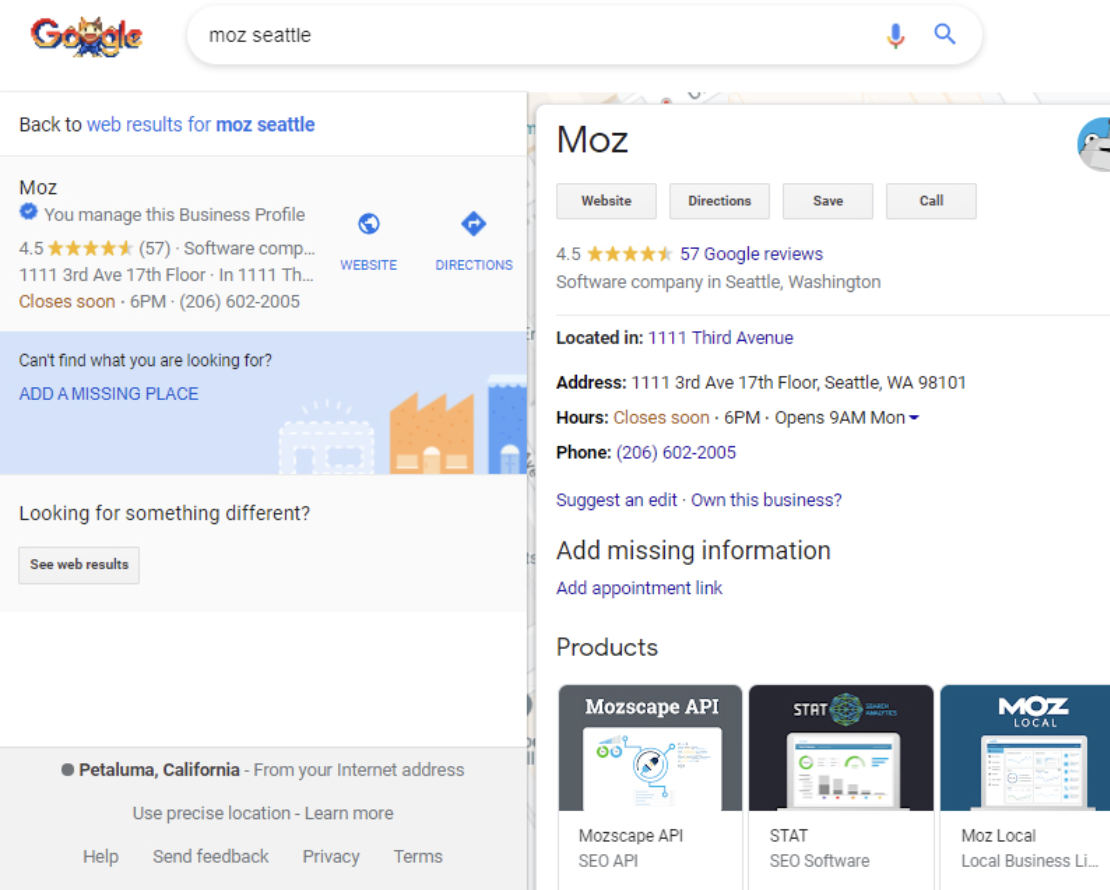Click Send feedback footer link

tap(211, 856)
